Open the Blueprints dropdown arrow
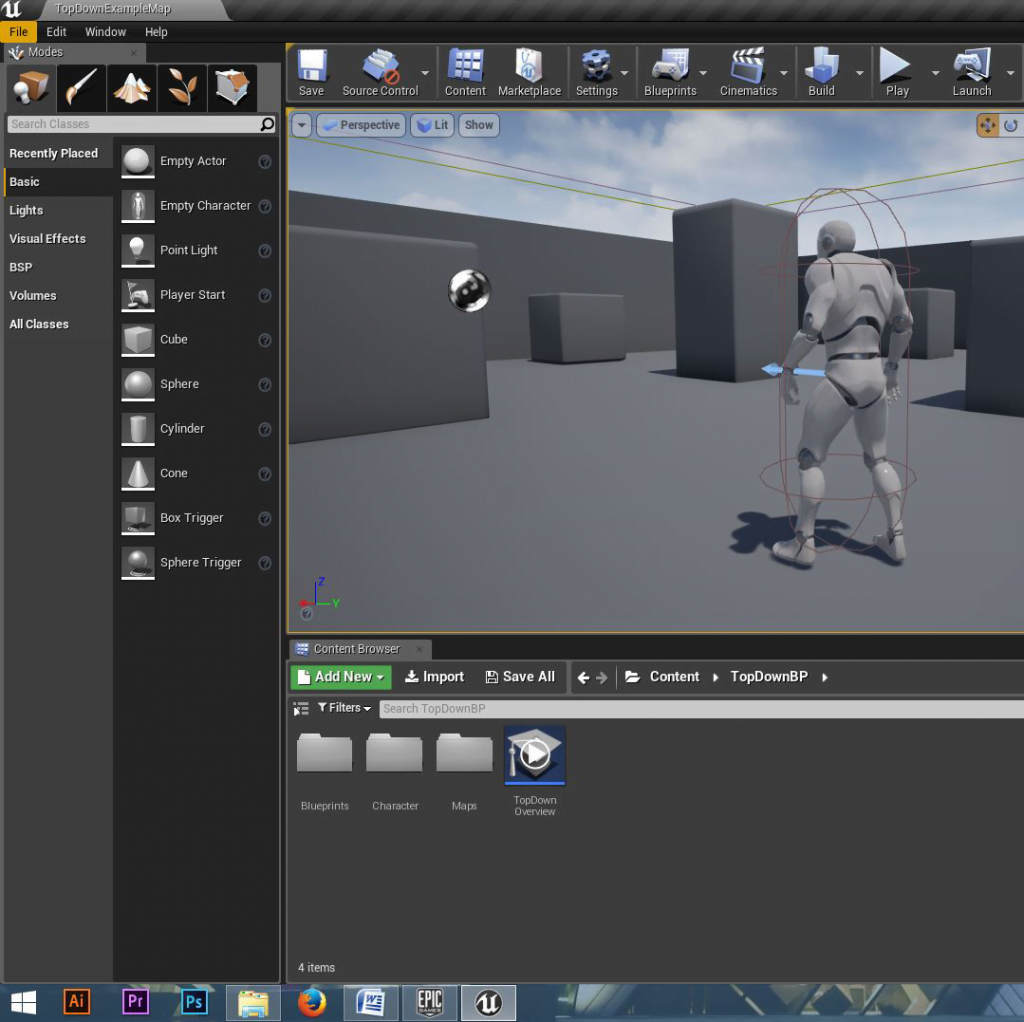Viewport: 1024px width, 1022px height. 703,73
